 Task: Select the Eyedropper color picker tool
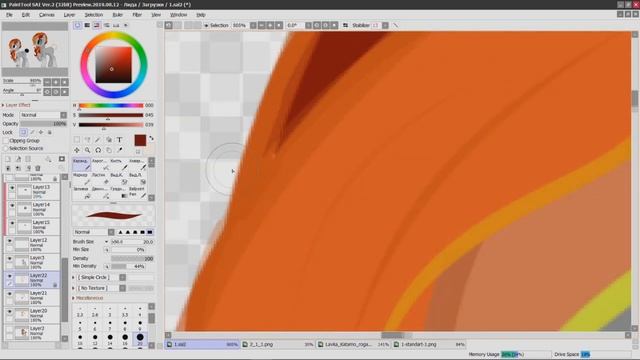120,150
